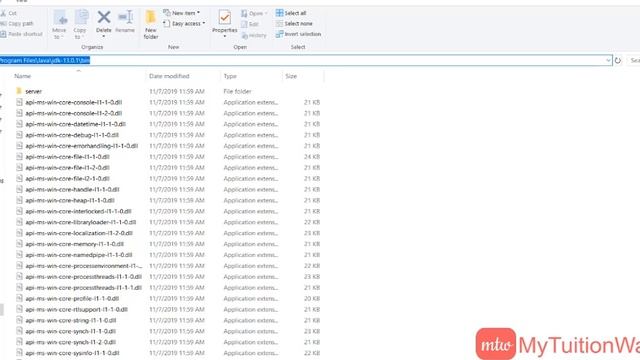Click the file icon of api-ms-win-core-sysinfo-l1-1-0.dll
Image resolution: width=640 pixels, height=360 pixels.
19,353
